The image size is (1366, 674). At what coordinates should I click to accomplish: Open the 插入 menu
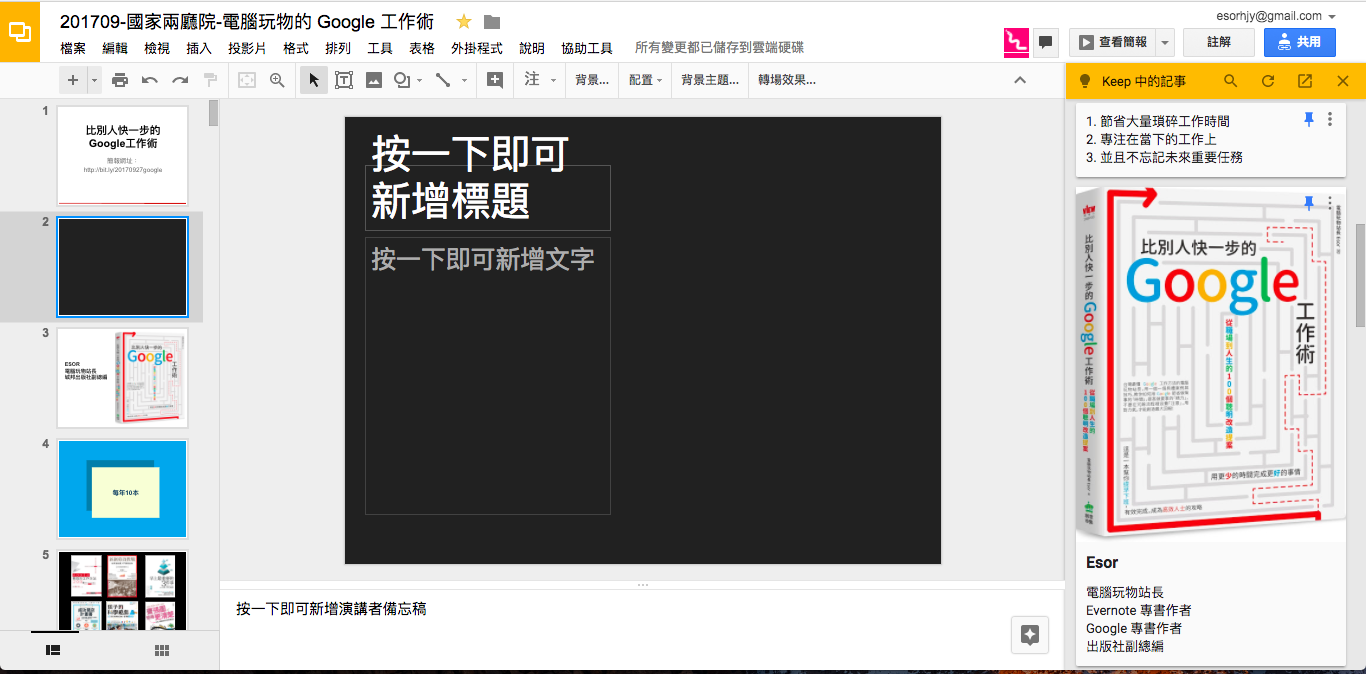tap(199, 48)
